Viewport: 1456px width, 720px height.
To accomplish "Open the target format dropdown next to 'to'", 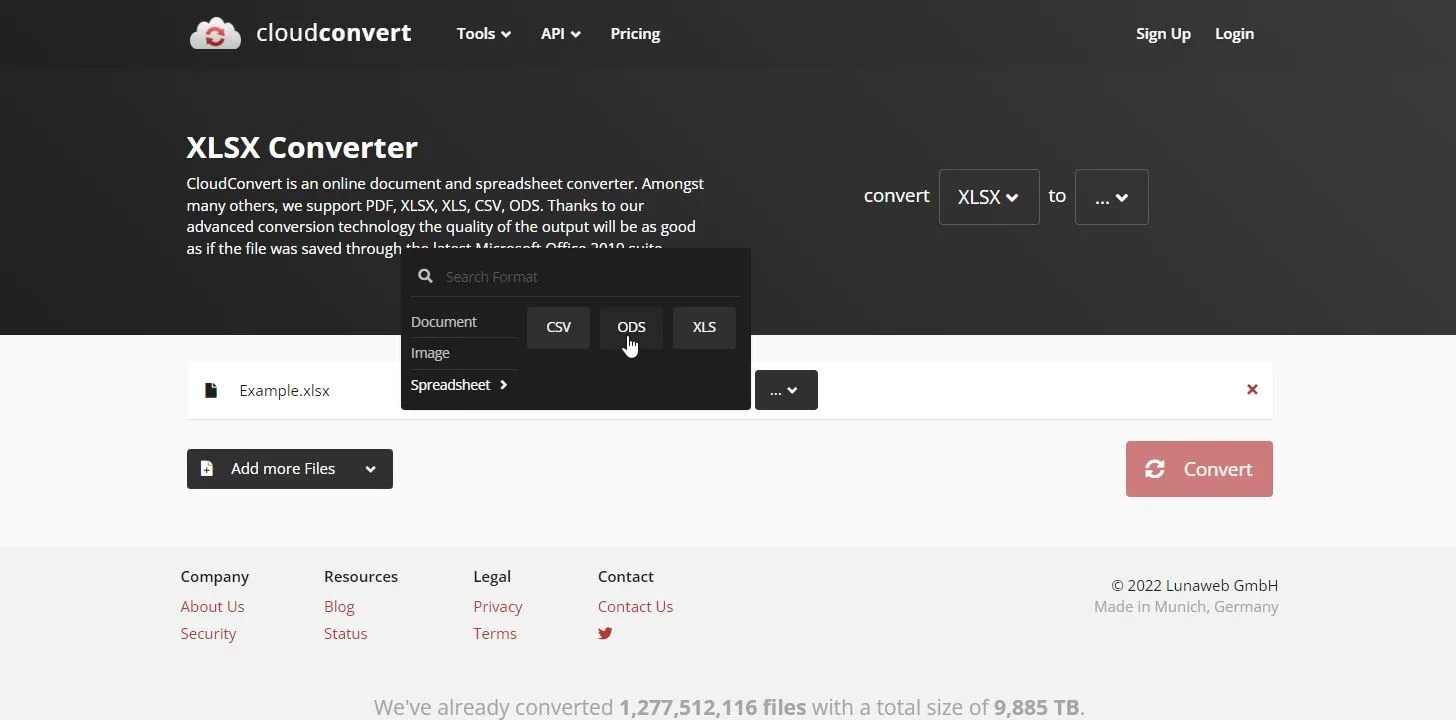I will 1111,196.
